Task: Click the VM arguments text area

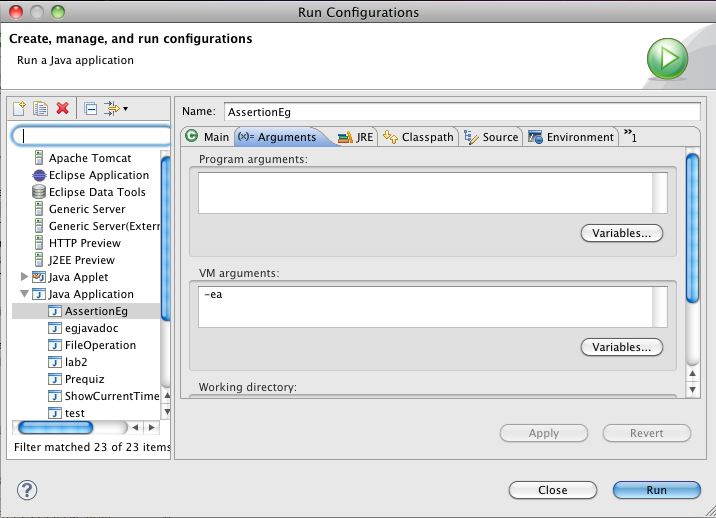Action: 432,307
